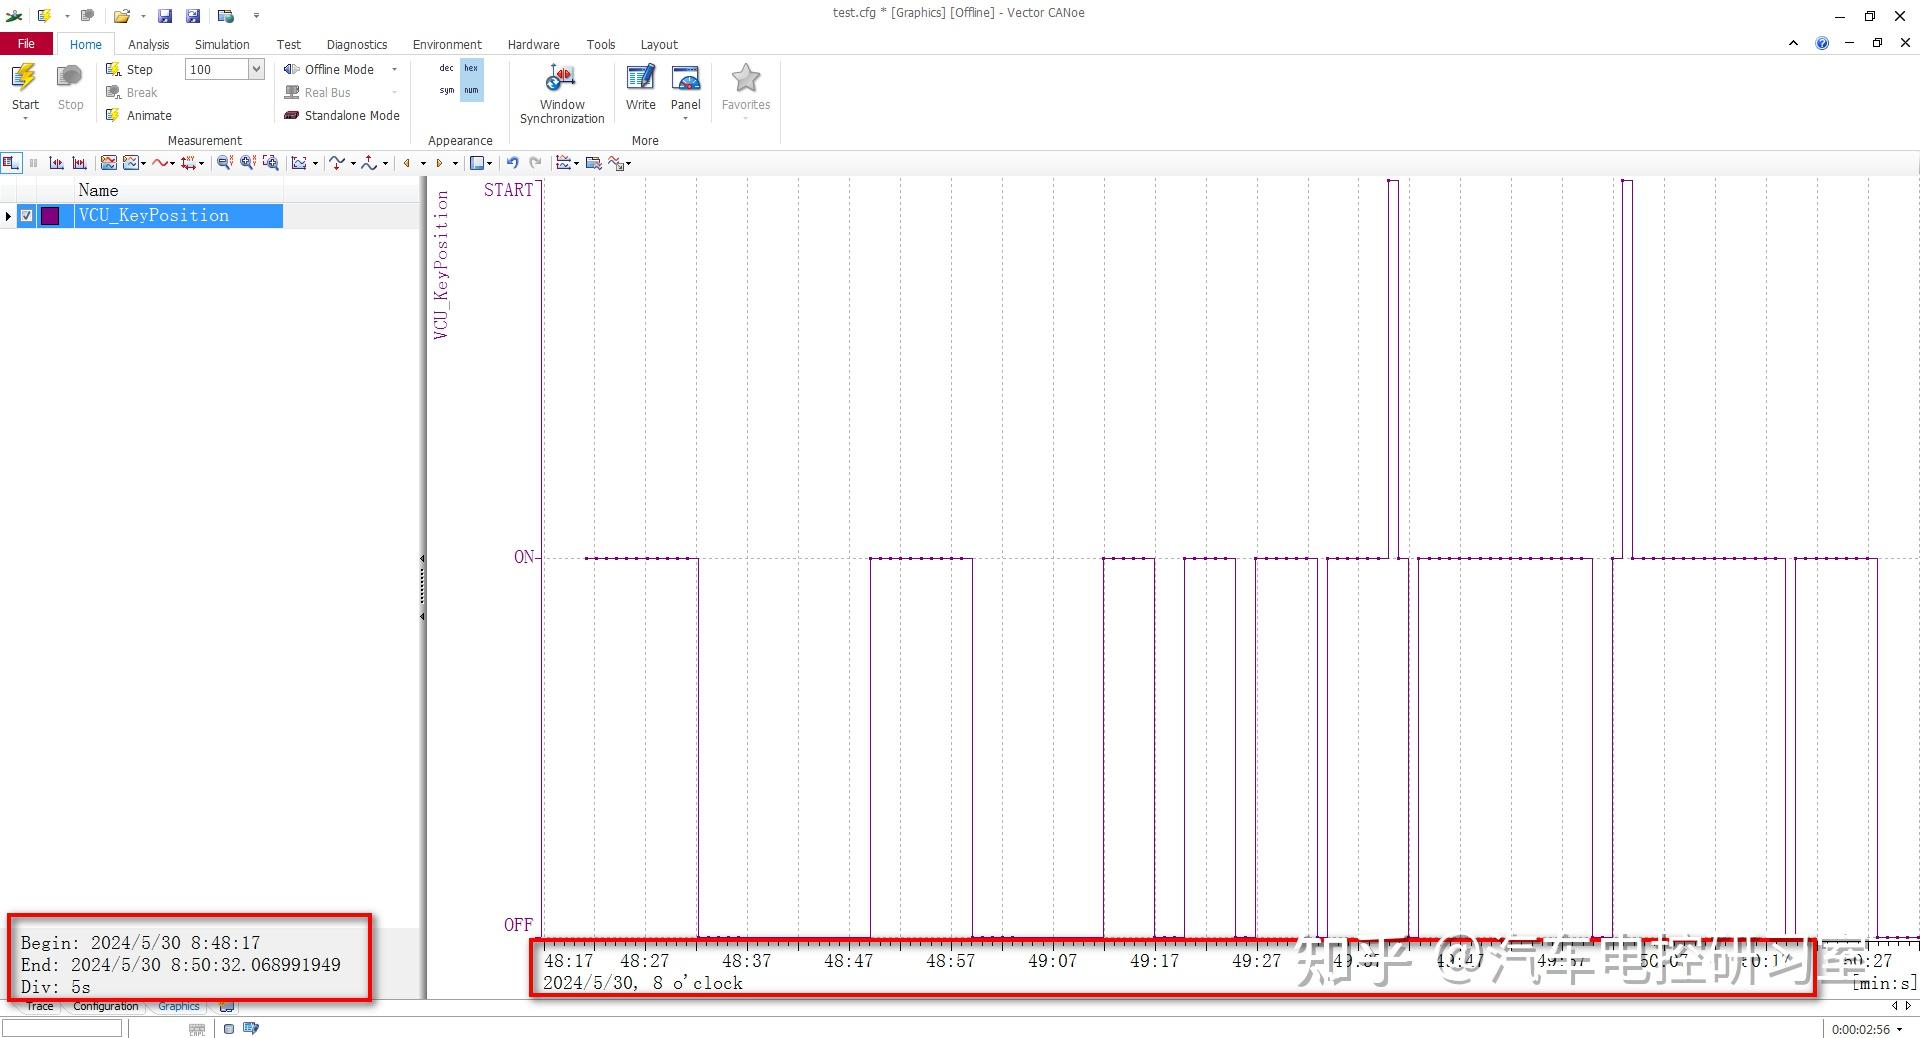Image resolution: width=1920 pixels, height=1038 pixels.
Task: Toggle the legend view icon at toolbar start
Action: click(11, 163)
